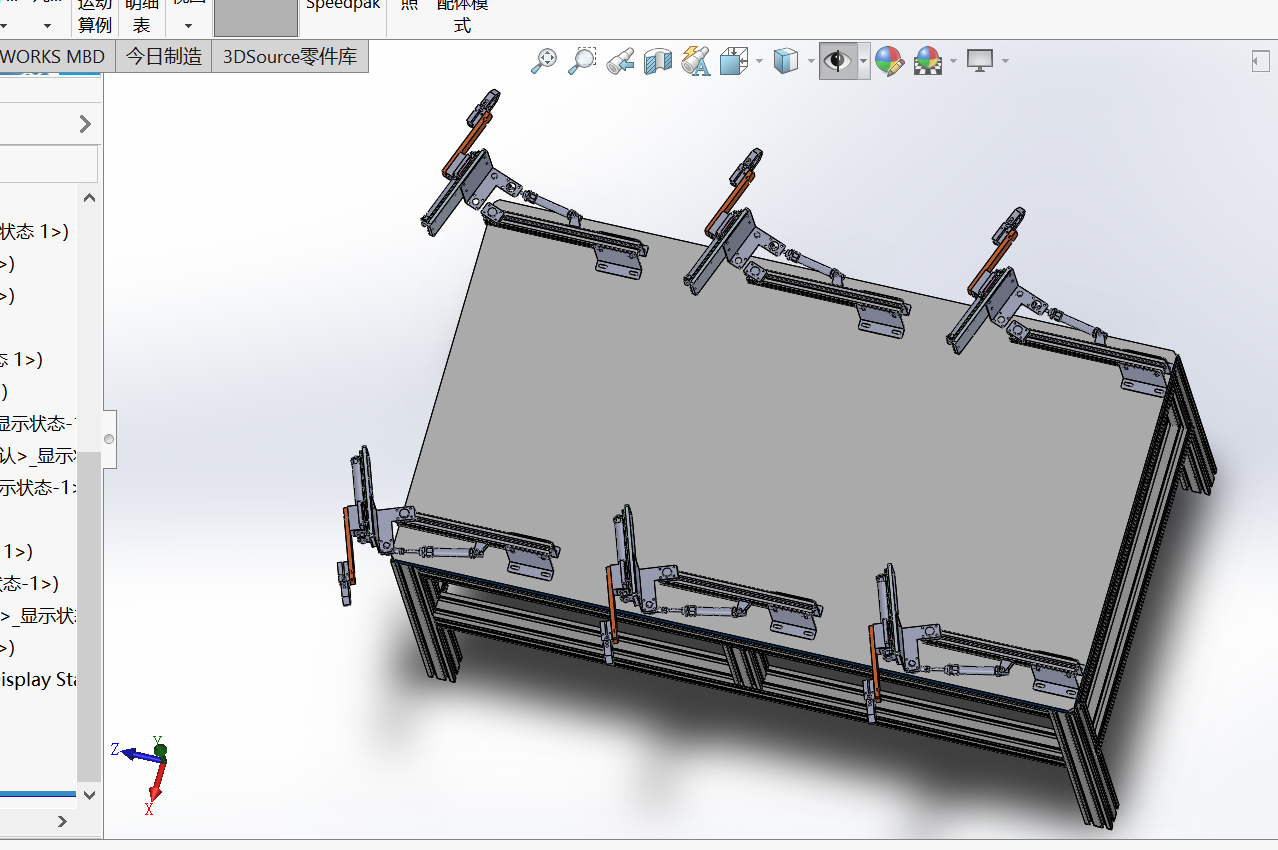
Task: Click the feature panel collapse splitter handle
Action: [x=109, y=439]
